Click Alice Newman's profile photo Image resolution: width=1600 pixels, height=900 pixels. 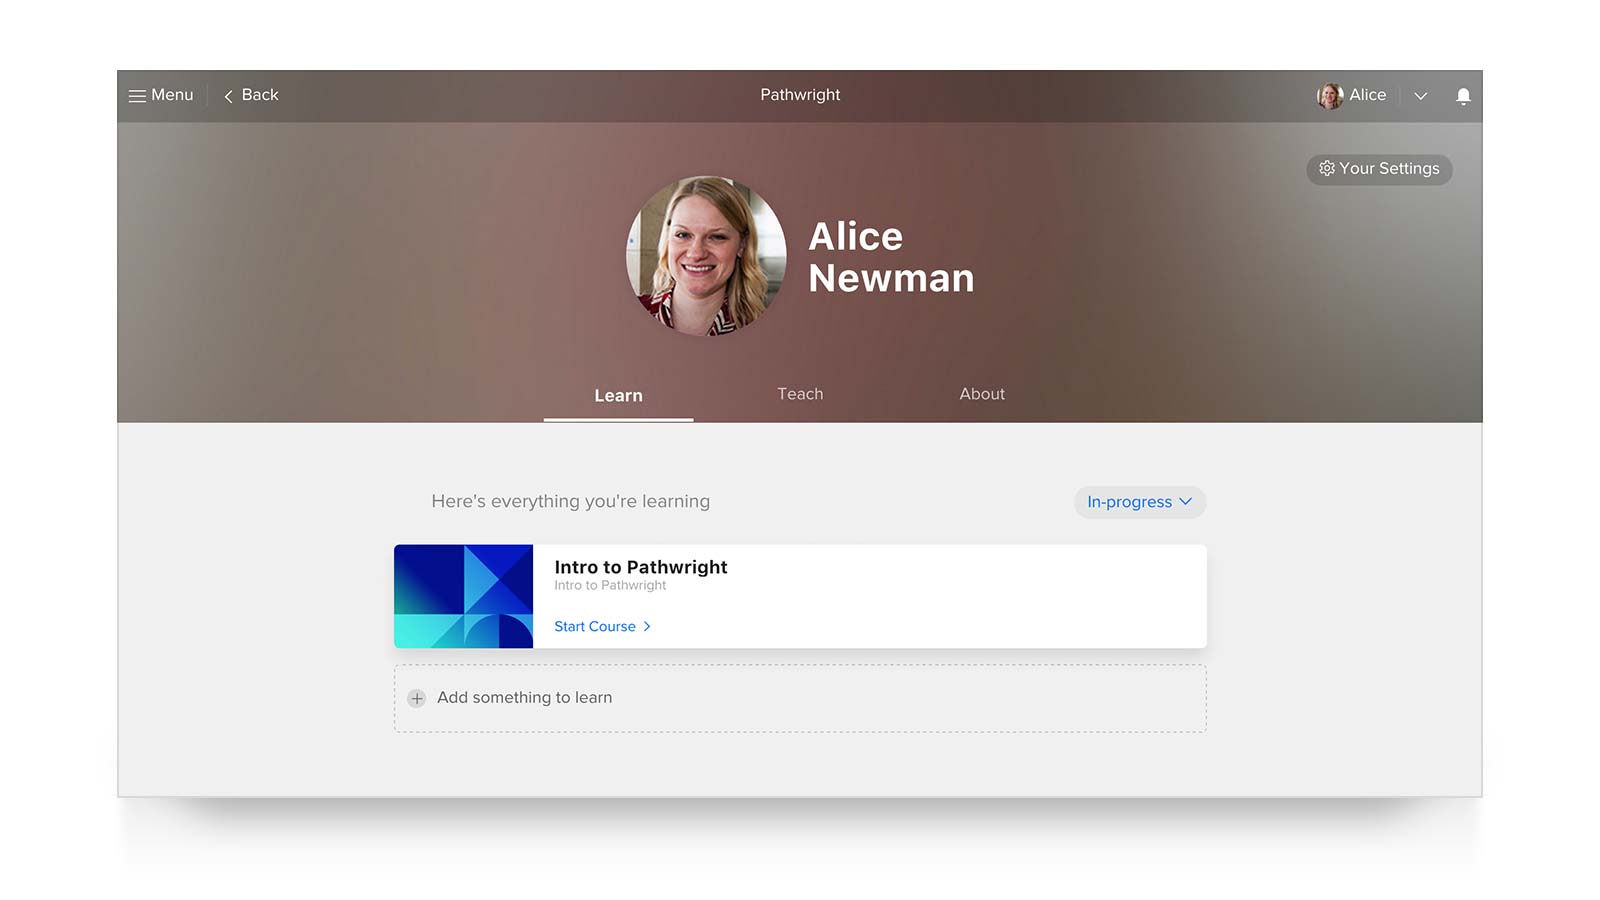[706, 256]
